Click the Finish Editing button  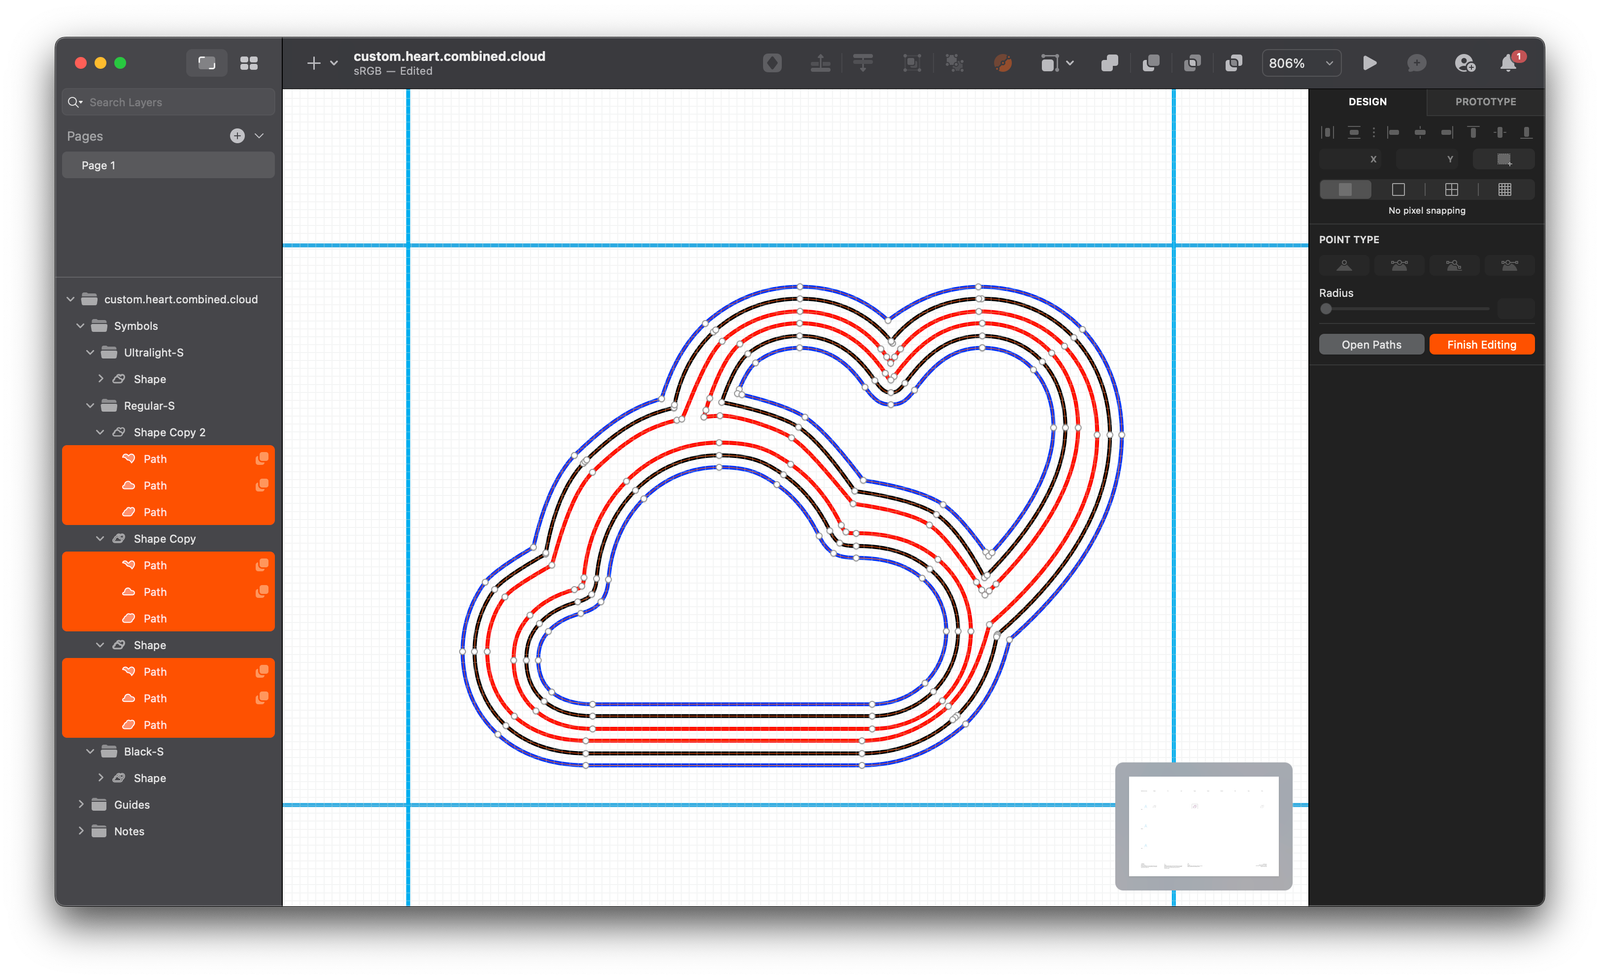(1481, 343)
